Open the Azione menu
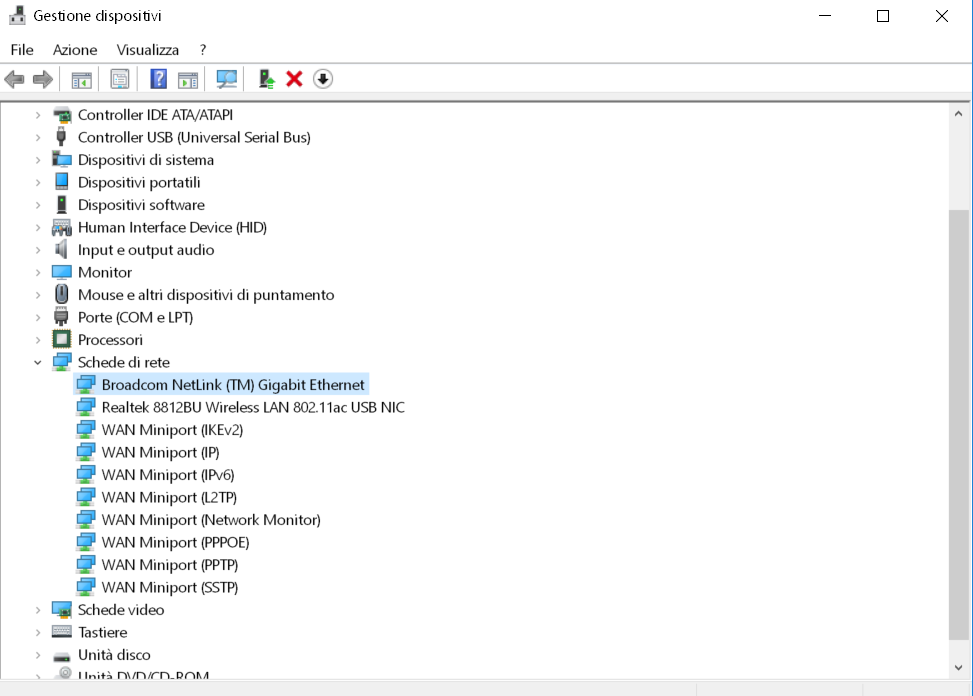The image size is (973, 696). pyautogui.click(x=75, y=50)
